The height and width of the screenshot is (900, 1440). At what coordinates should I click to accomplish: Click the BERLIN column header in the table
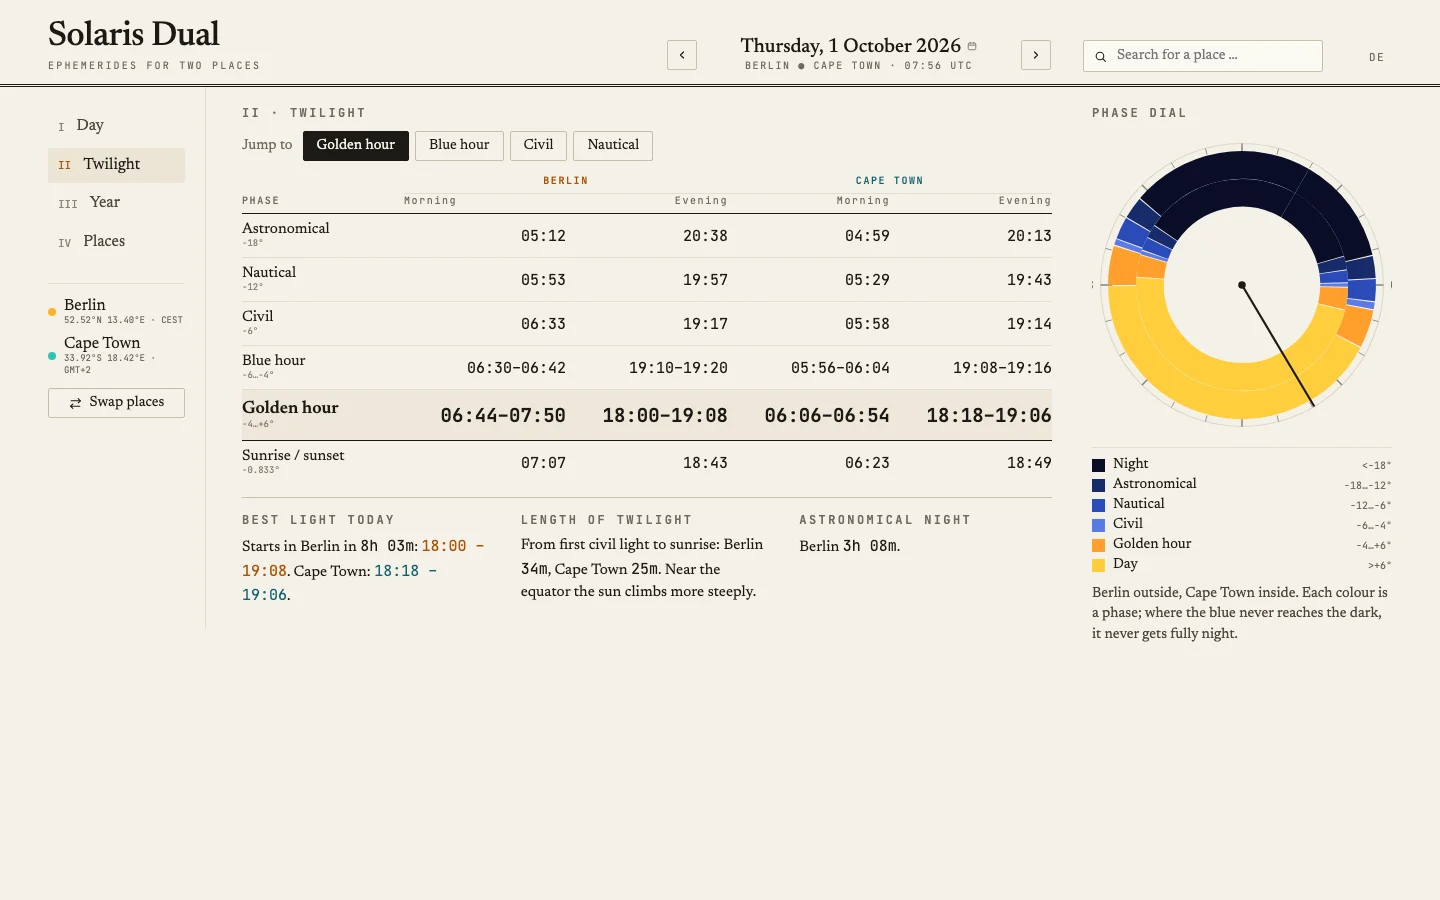tap(565, 181)
